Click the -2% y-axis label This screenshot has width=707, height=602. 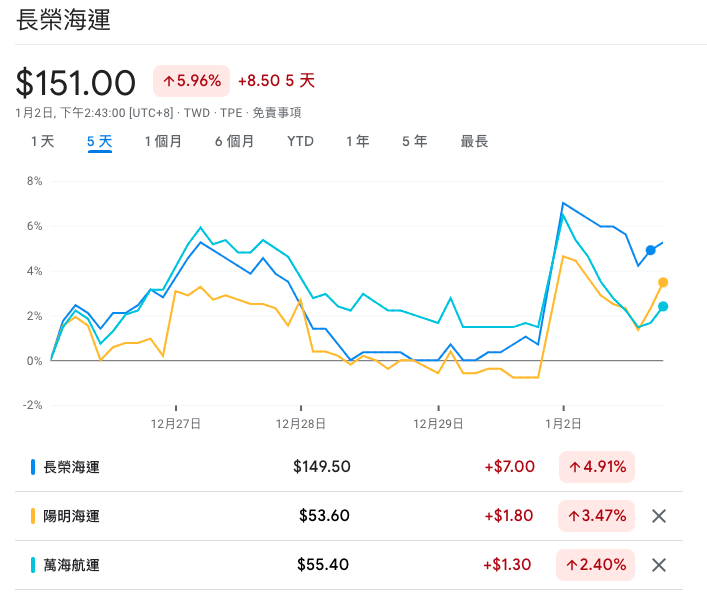tap(32, 405)
